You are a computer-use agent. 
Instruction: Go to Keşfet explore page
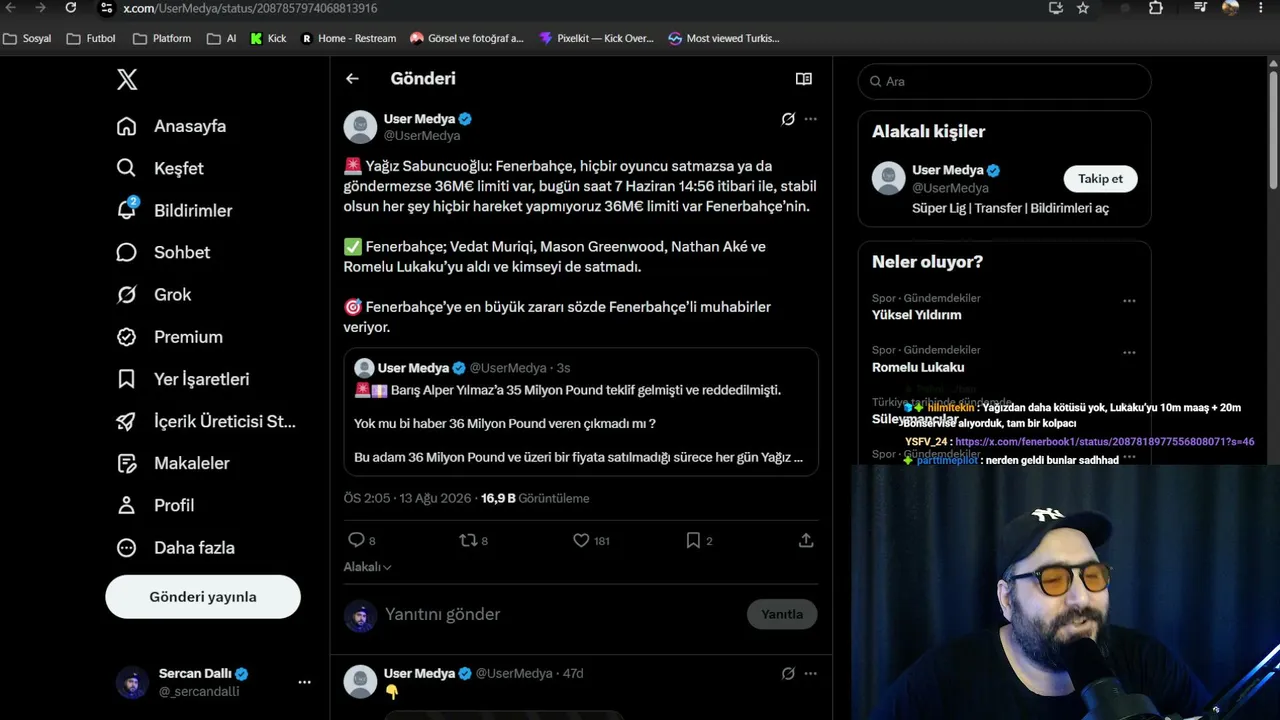[160, 168]
